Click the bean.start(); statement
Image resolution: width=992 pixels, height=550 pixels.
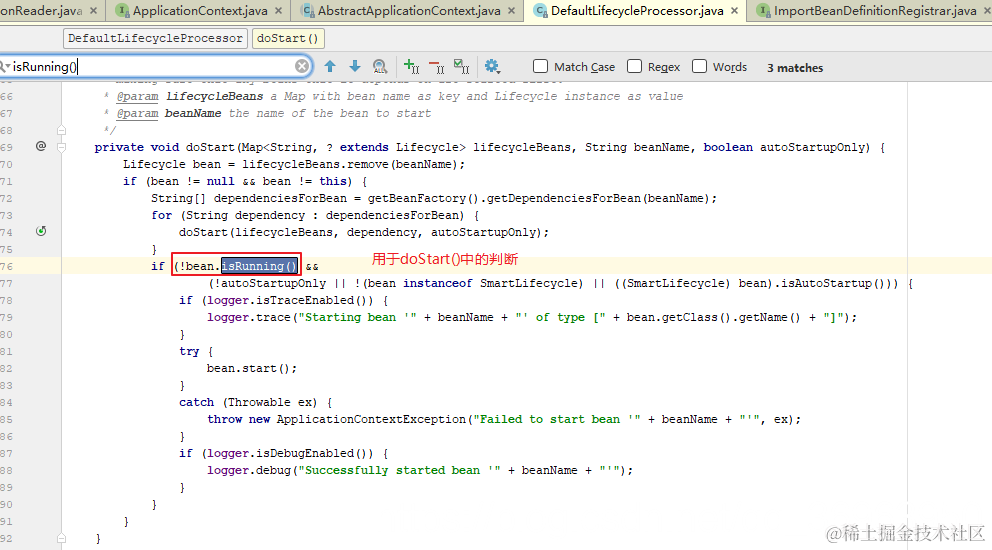pos(252,368)
